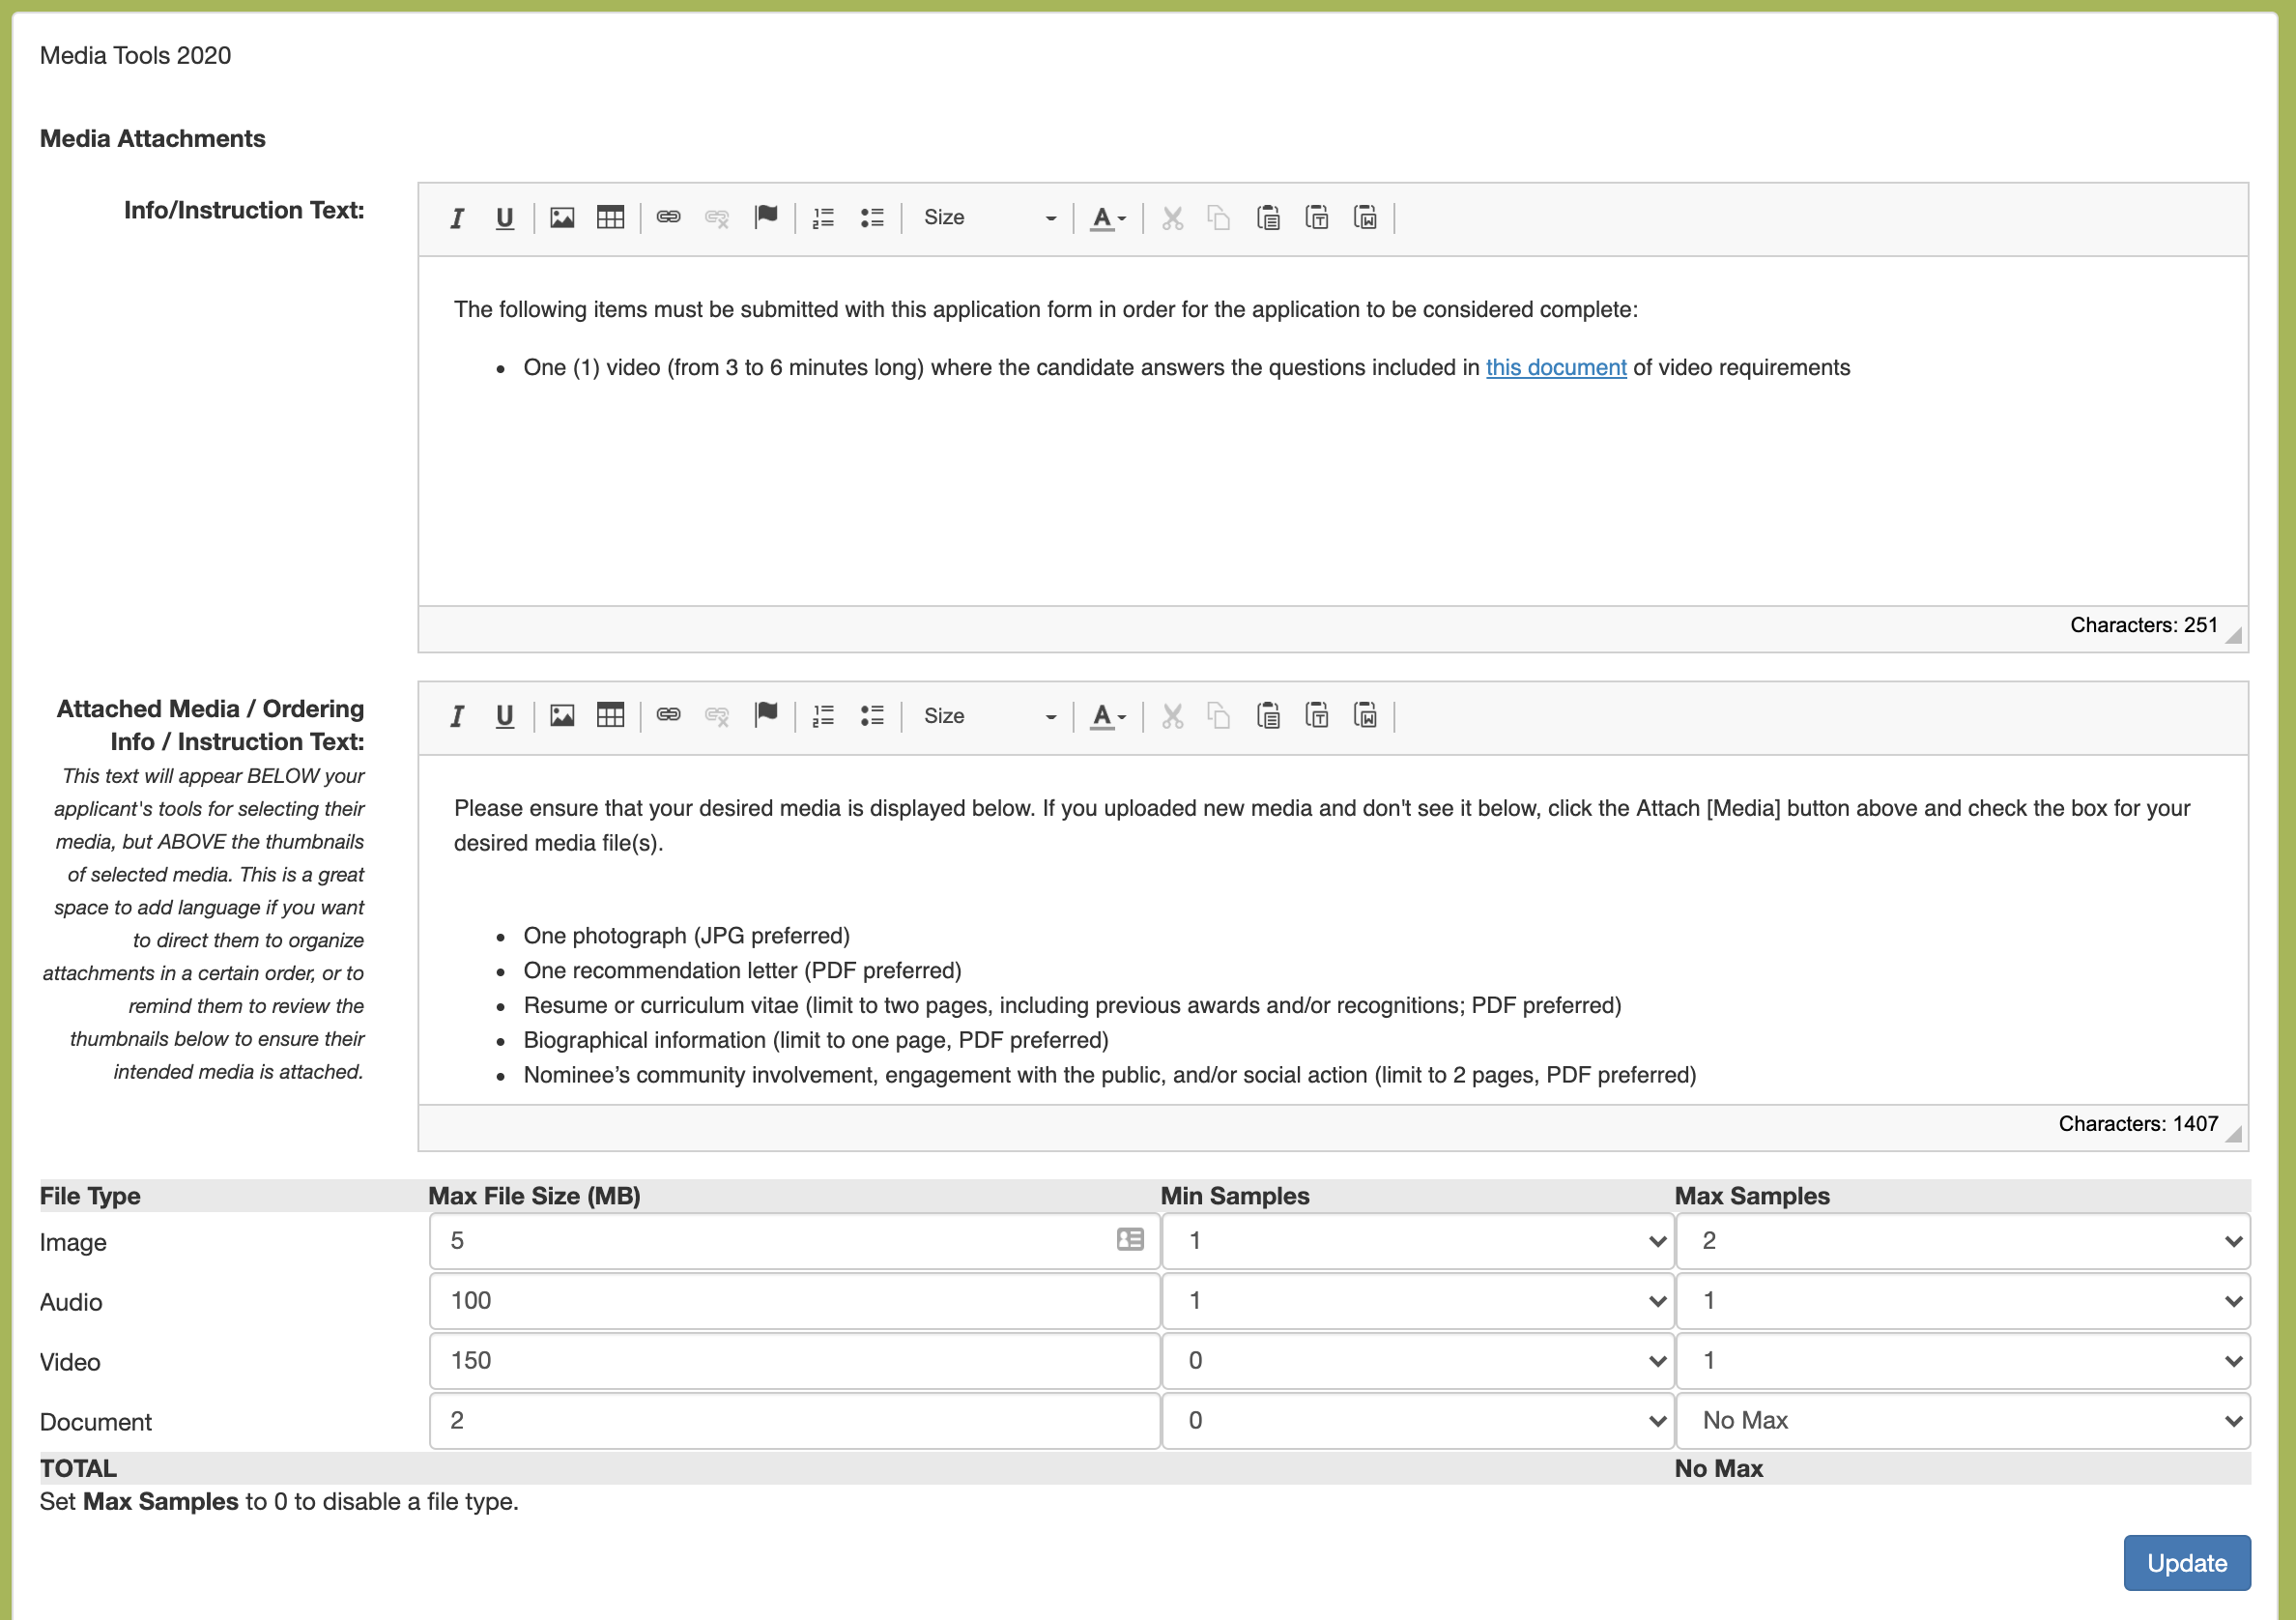Insert numbered list in Attached Media text editor
Image resolution: width=2296 pixels, height=1620 pixels.
click(x=823, y=716)
